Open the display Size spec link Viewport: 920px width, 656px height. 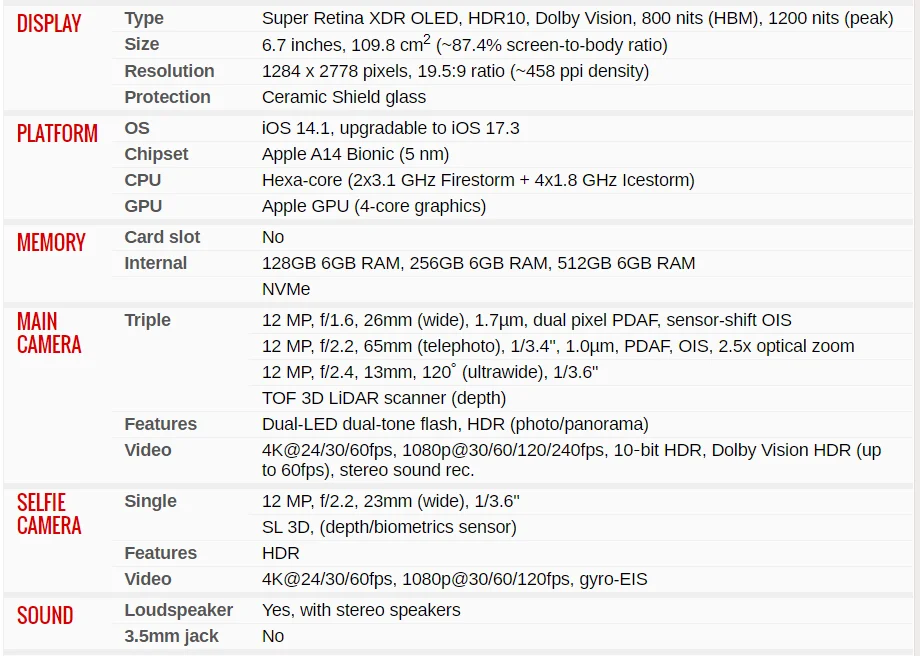142,44
